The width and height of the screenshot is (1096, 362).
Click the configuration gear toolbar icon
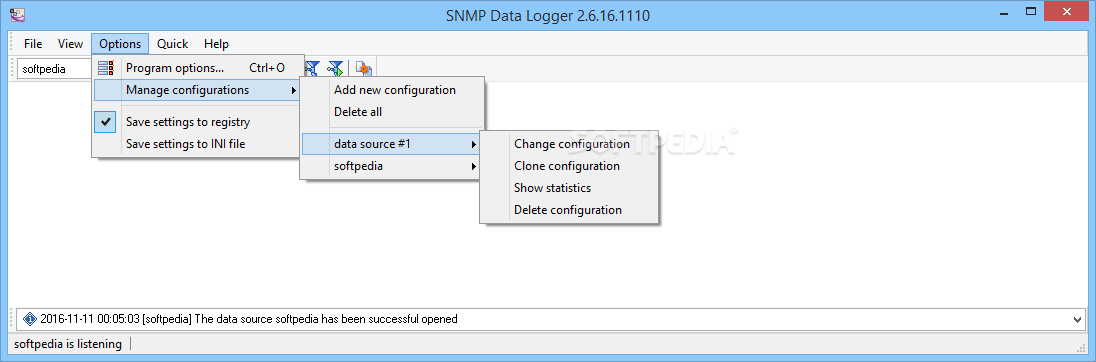[363, 68]
